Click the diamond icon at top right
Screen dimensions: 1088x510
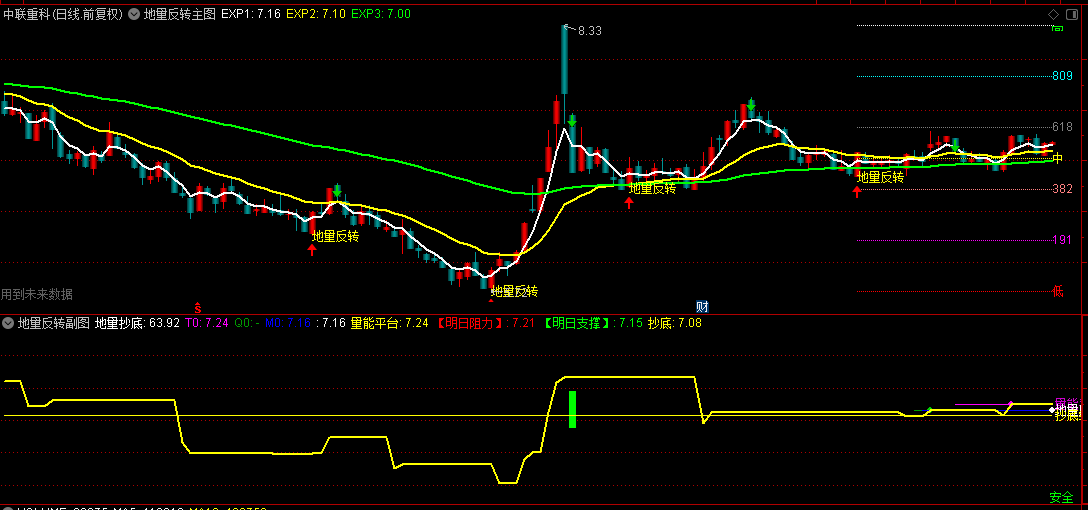[x=1053, y=14]
